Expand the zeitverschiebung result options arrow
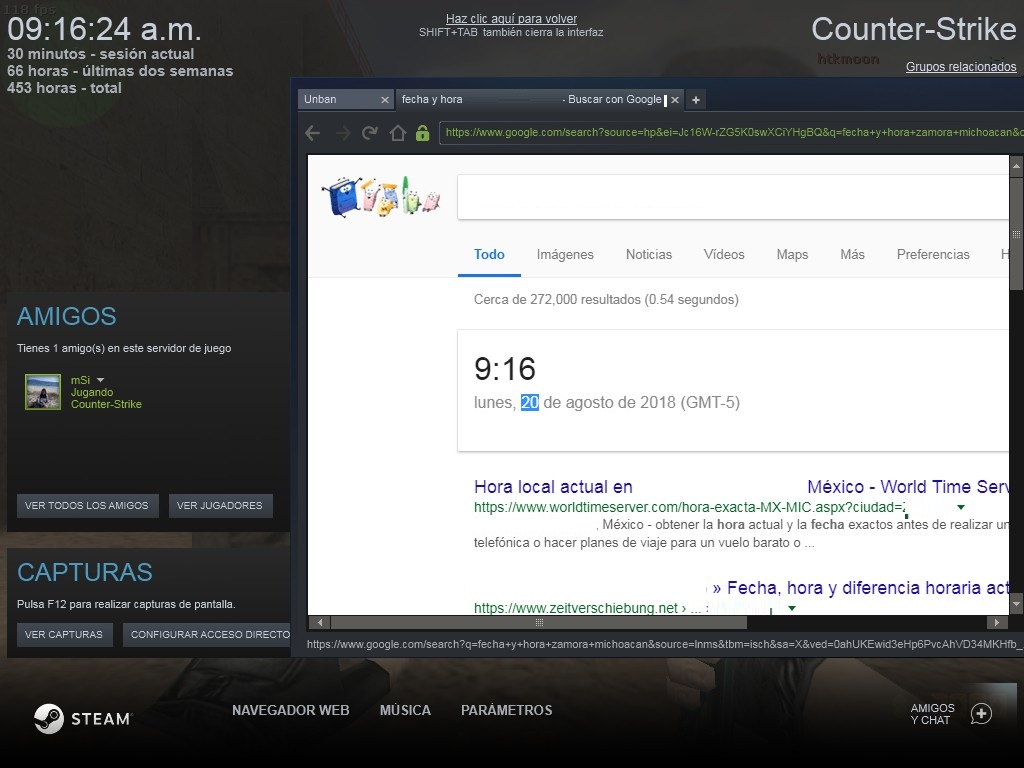 (x=792, y=609)
